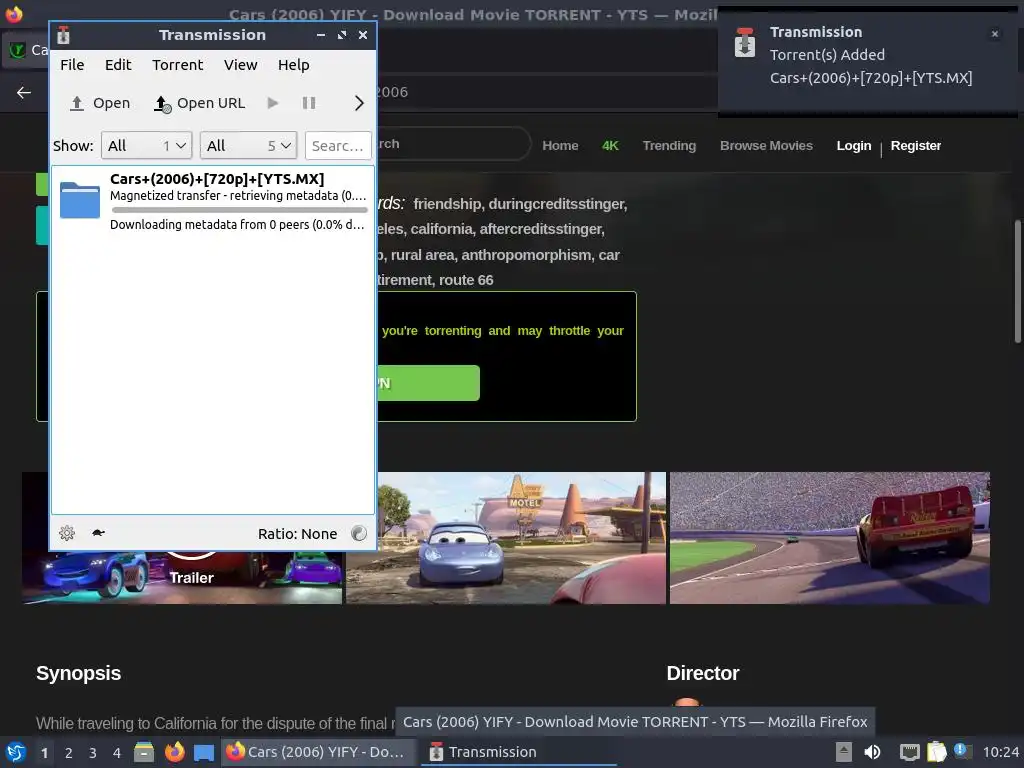Open the Edit menu in Transmission
This screenshot has width=1024, height=768.
click(118, 65)
